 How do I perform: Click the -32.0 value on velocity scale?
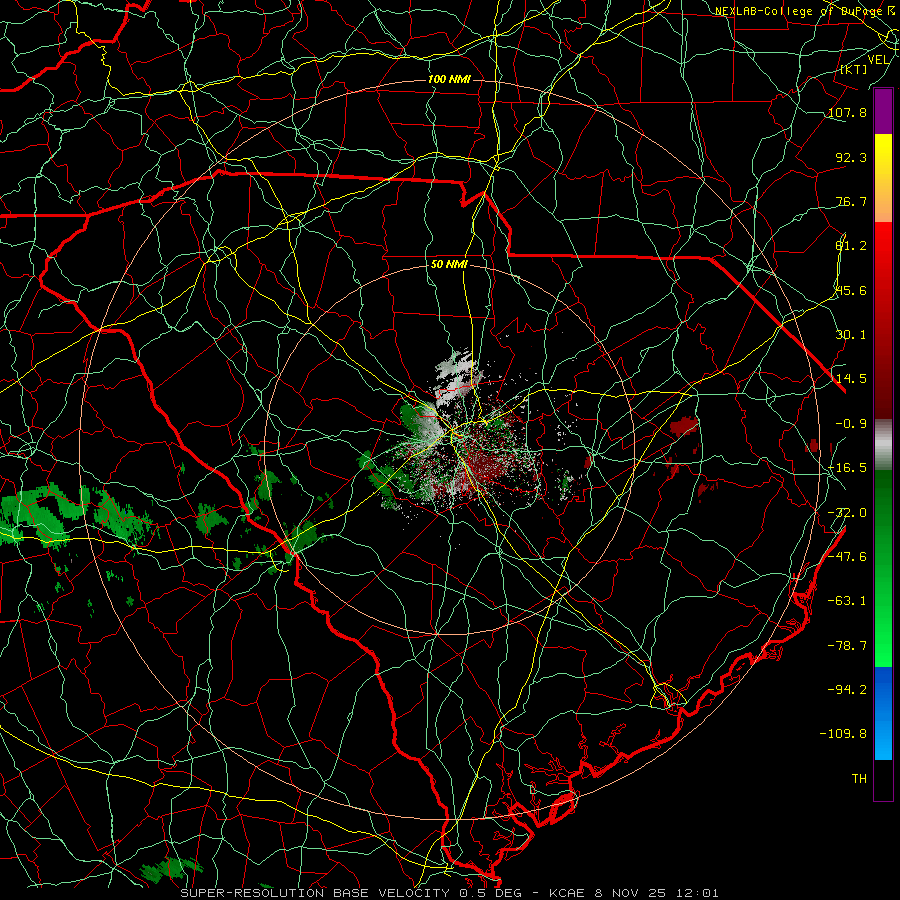[847, 513]
